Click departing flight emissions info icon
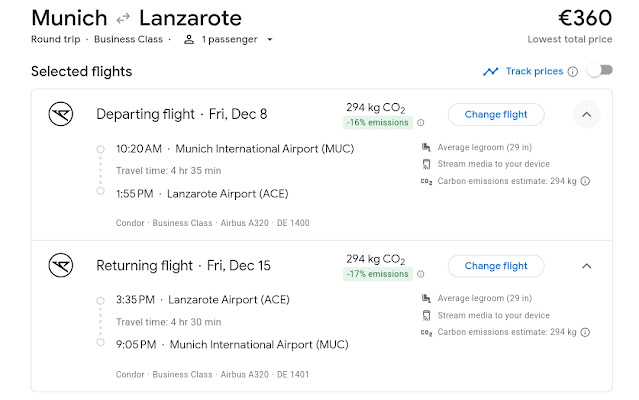This screenshot has width=639, height=400. pyautogui.click(x=420, y=123)
